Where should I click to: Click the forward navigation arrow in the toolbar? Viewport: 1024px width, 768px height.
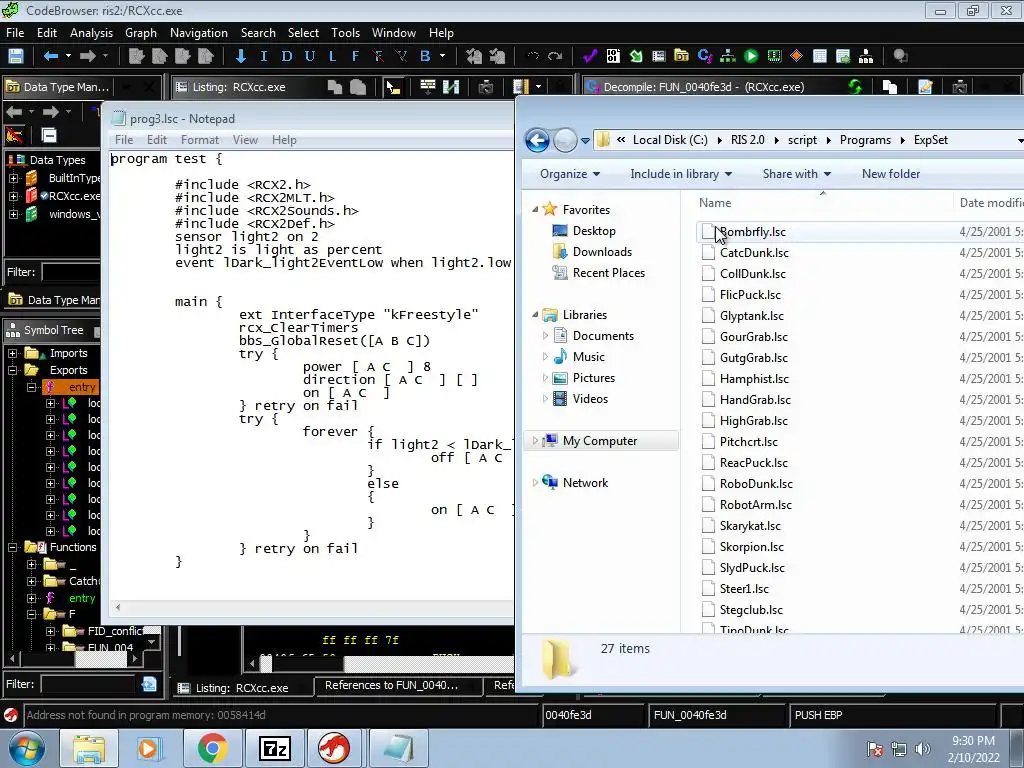pos(88,56)
